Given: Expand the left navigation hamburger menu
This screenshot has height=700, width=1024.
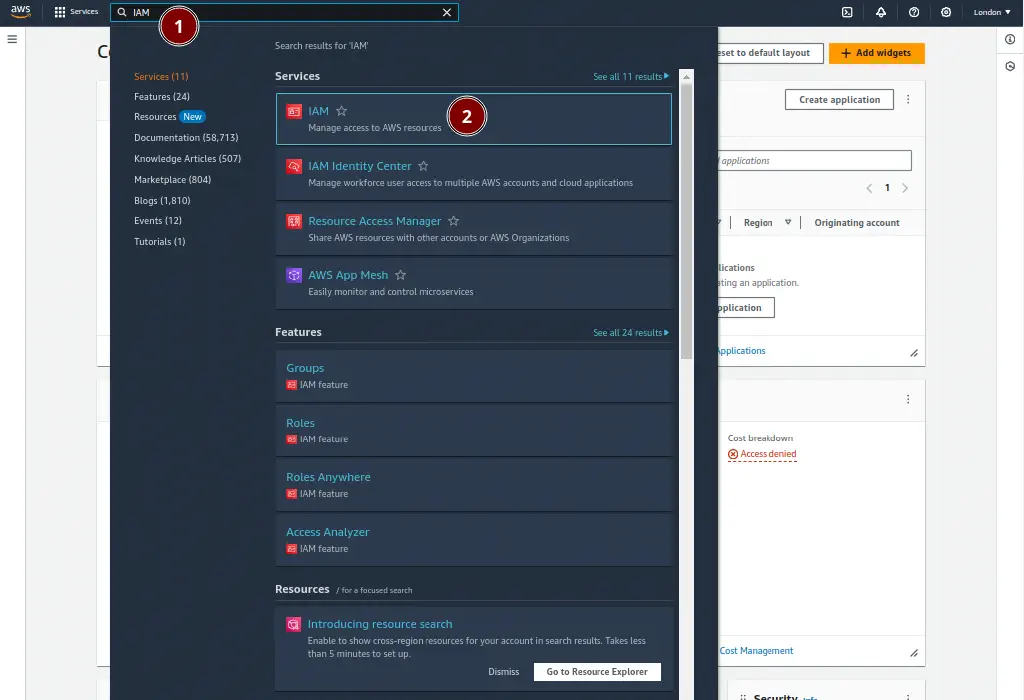Looking at the screenshot, I should (x=12, y=39).
